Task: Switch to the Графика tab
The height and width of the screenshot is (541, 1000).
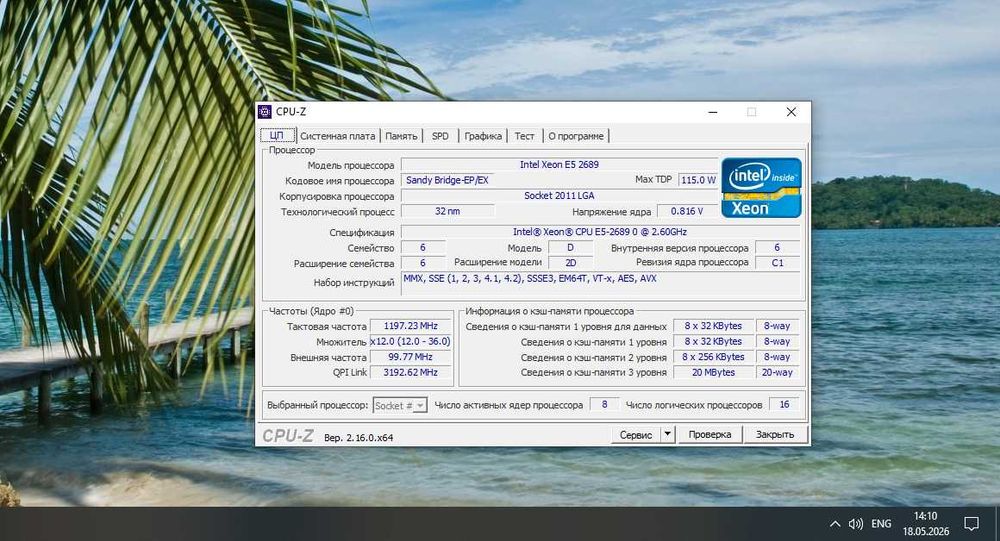Action: (483, 136)
